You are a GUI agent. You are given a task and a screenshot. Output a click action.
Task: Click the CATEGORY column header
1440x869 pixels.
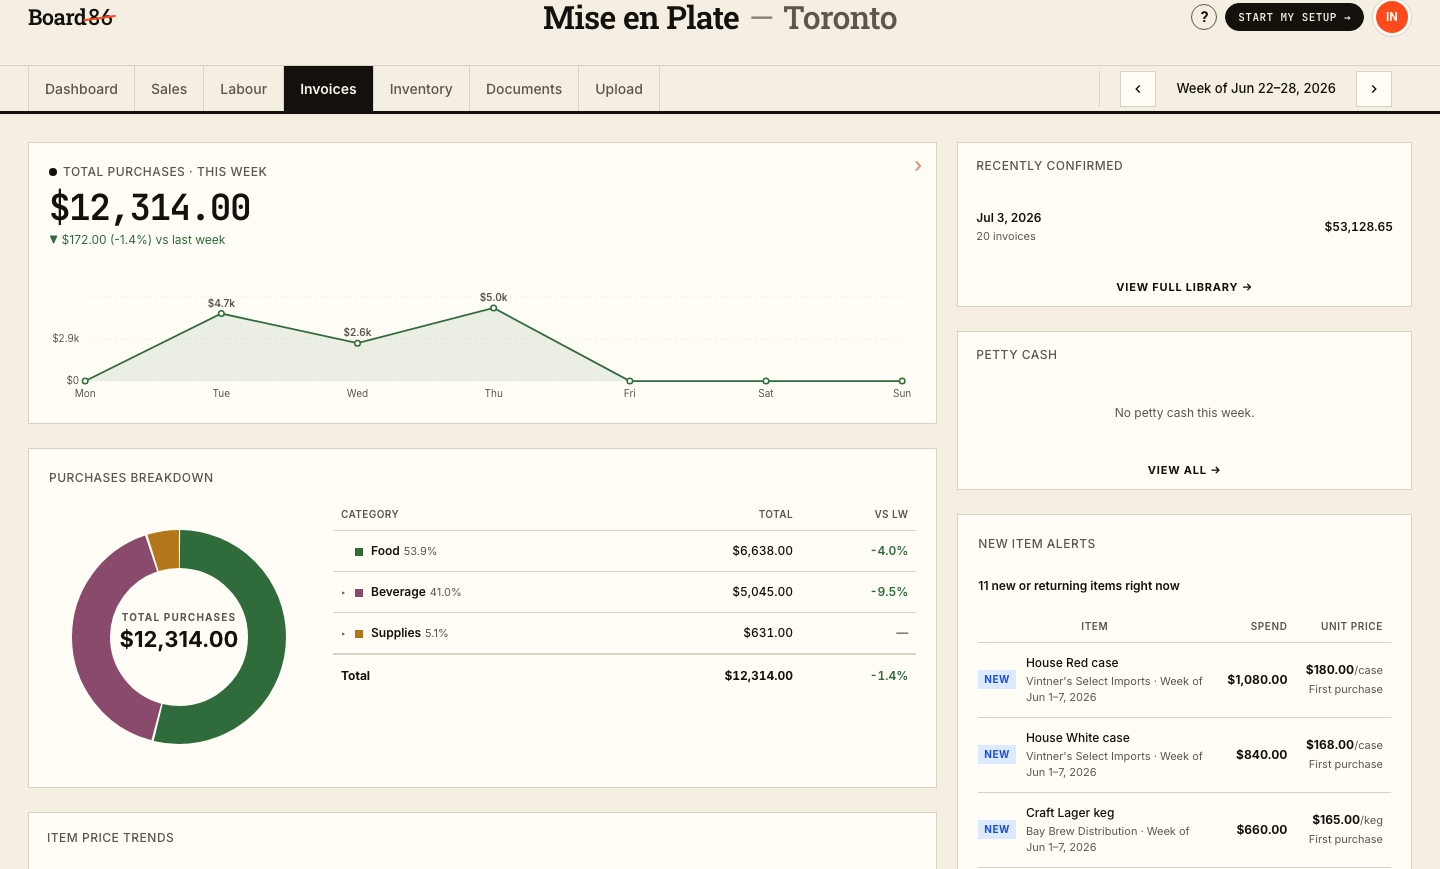[x=370, y=514]
